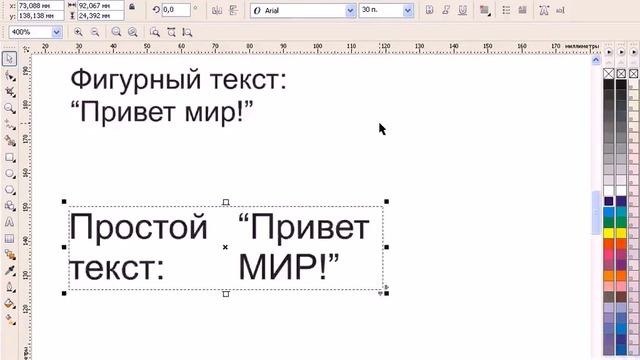Screen dimensions: 640x360
Task: Open Character formatting docker
Action: tap(544, 10)
